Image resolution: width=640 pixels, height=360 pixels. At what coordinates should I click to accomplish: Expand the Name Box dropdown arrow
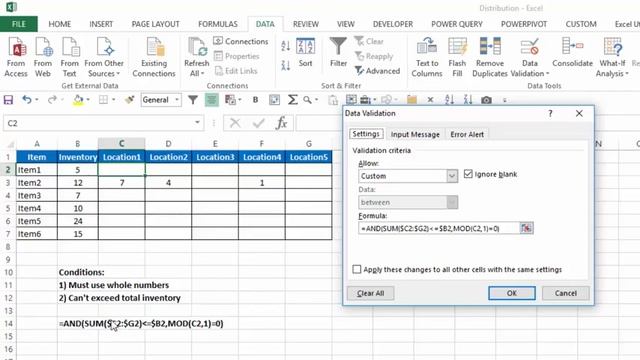(197, 122)
